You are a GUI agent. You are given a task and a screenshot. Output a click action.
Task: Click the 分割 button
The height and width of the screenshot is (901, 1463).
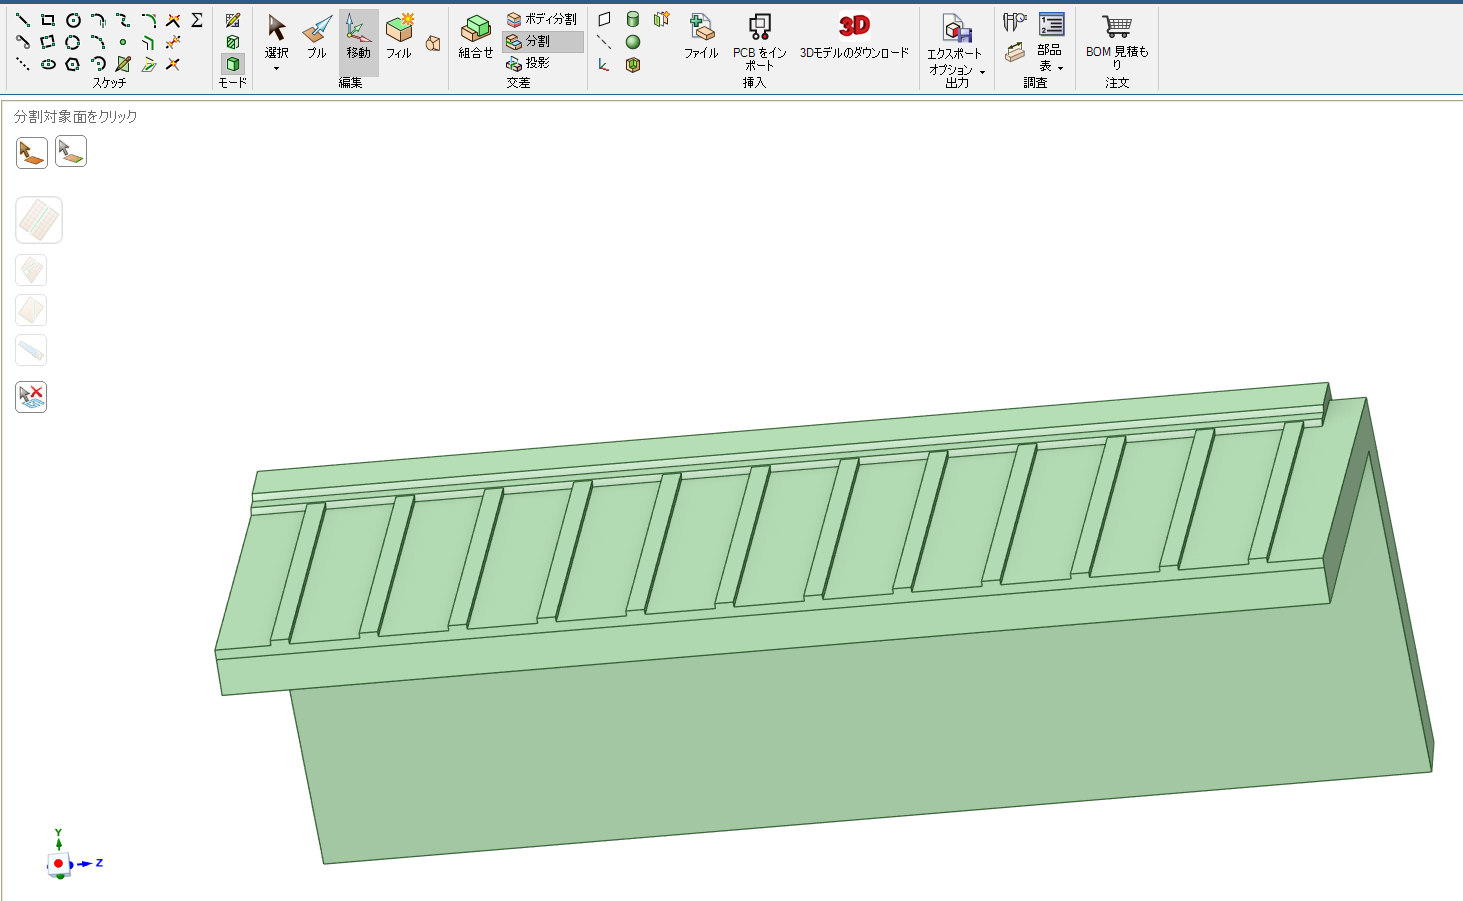(541, 41)
